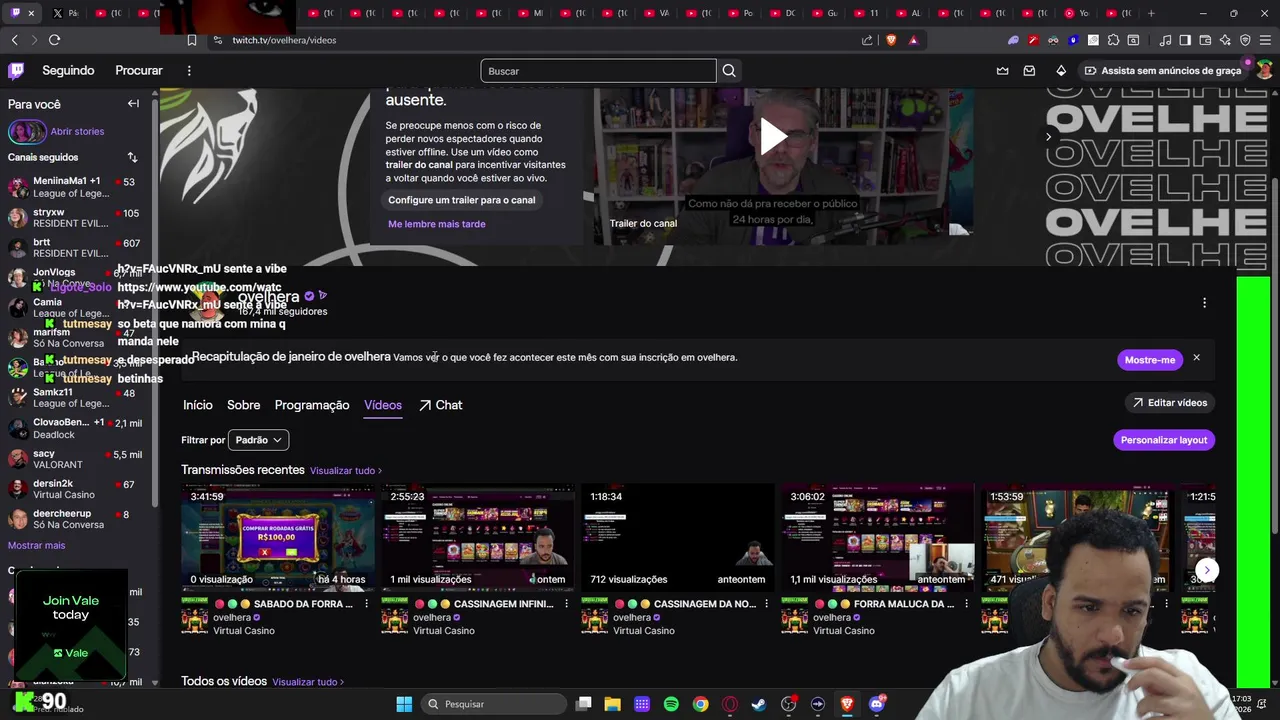This screenshot has height=720, width=1280.
Task: Focus the Buscar search field
Action: [598, 71]
